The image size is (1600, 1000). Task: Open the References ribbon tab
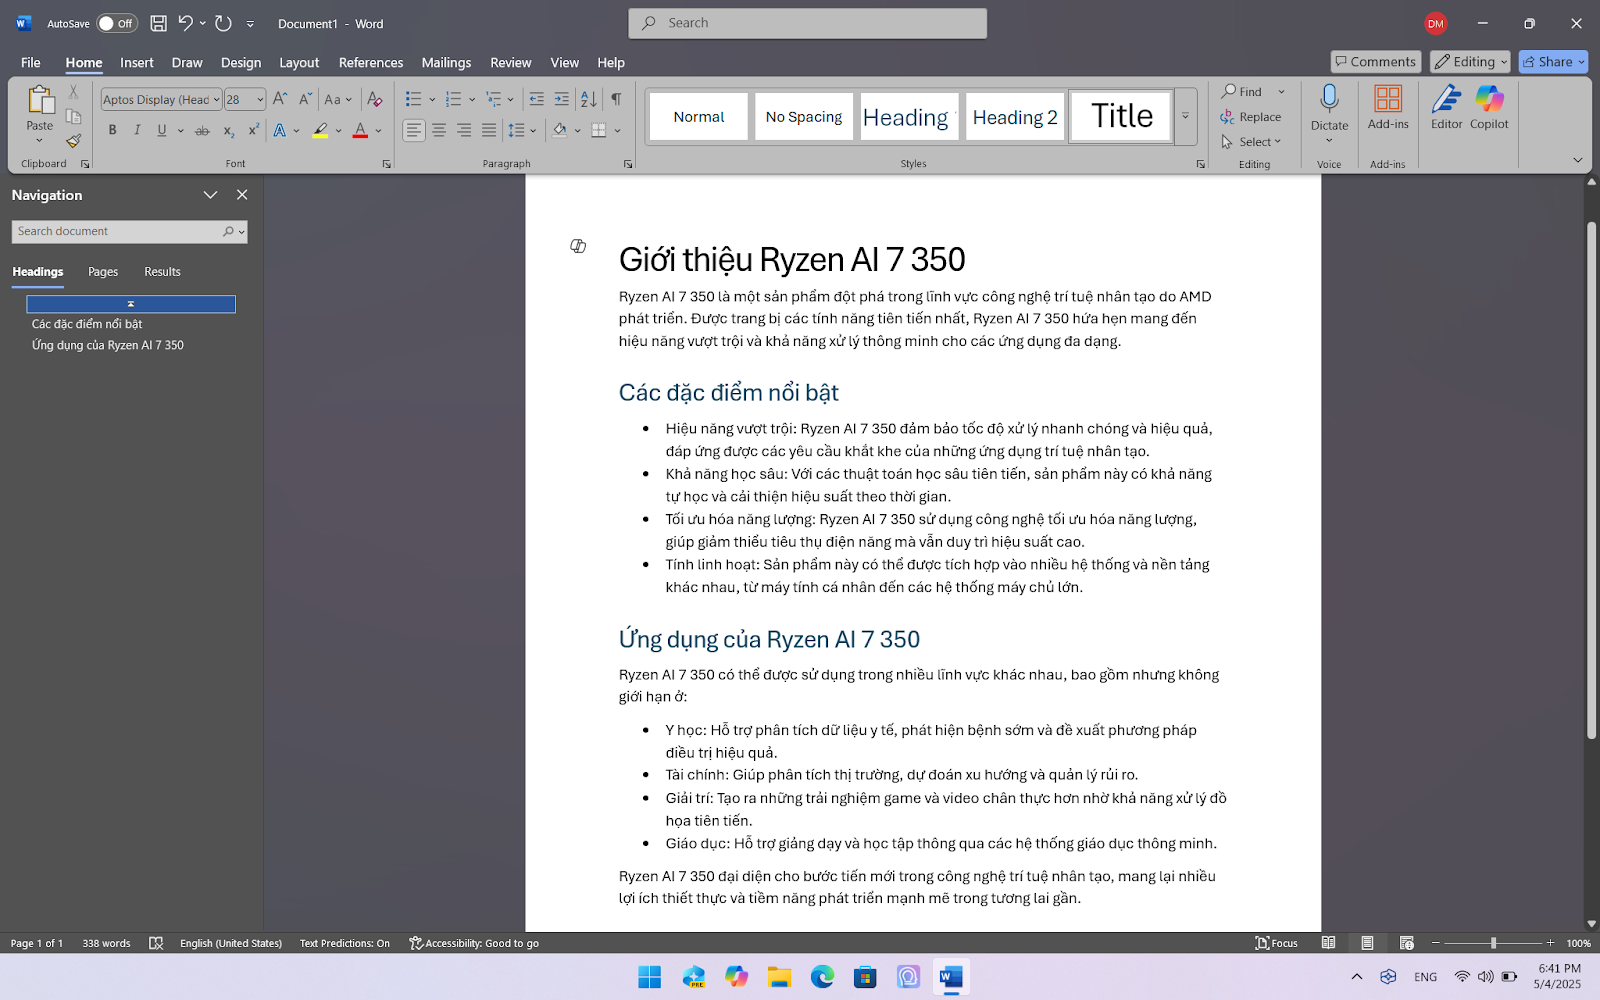pyautogui.click(x=370, y=62)
